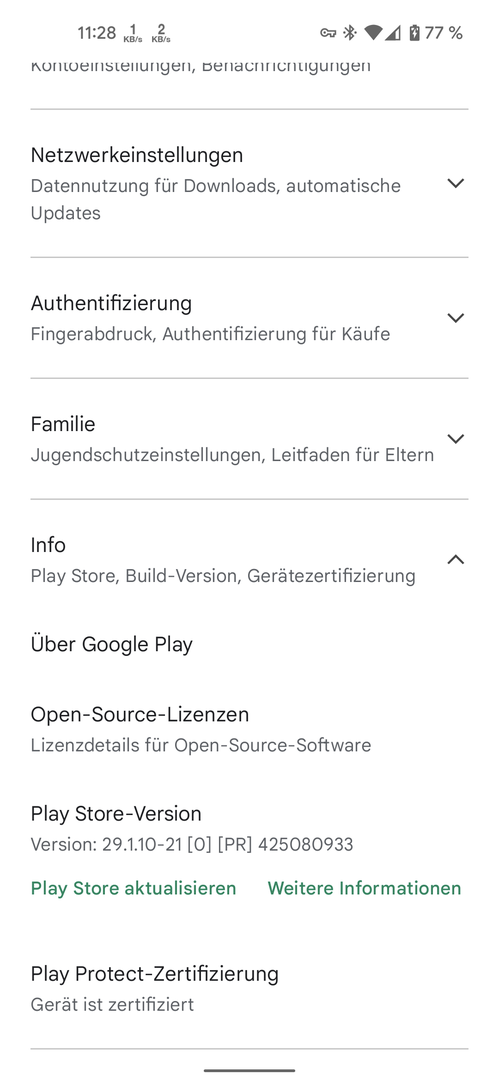Image resolution: width=499 pixels, height=1080 pixels.
Task: Tap the VPN key status icon
Action: (x=328, y=32)
